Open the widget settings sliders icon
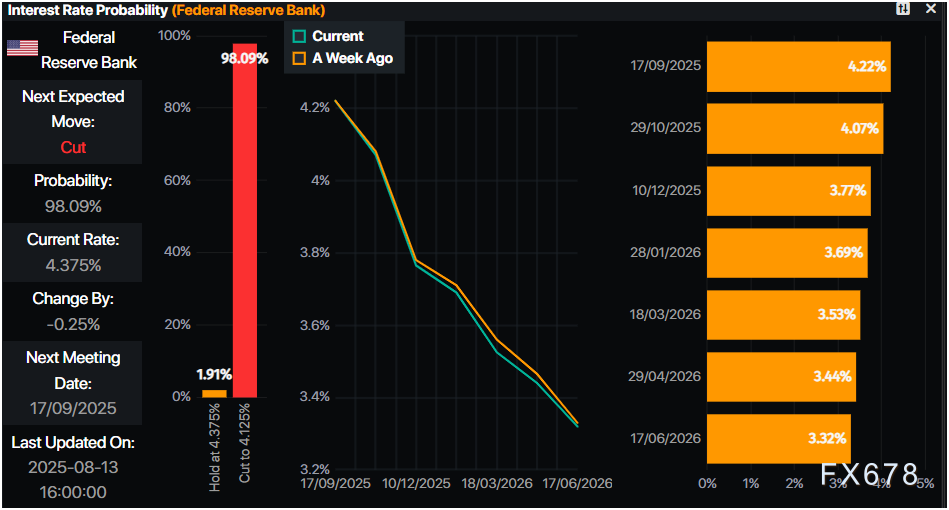Screen dimensions: 949x510 pos(903,8)
